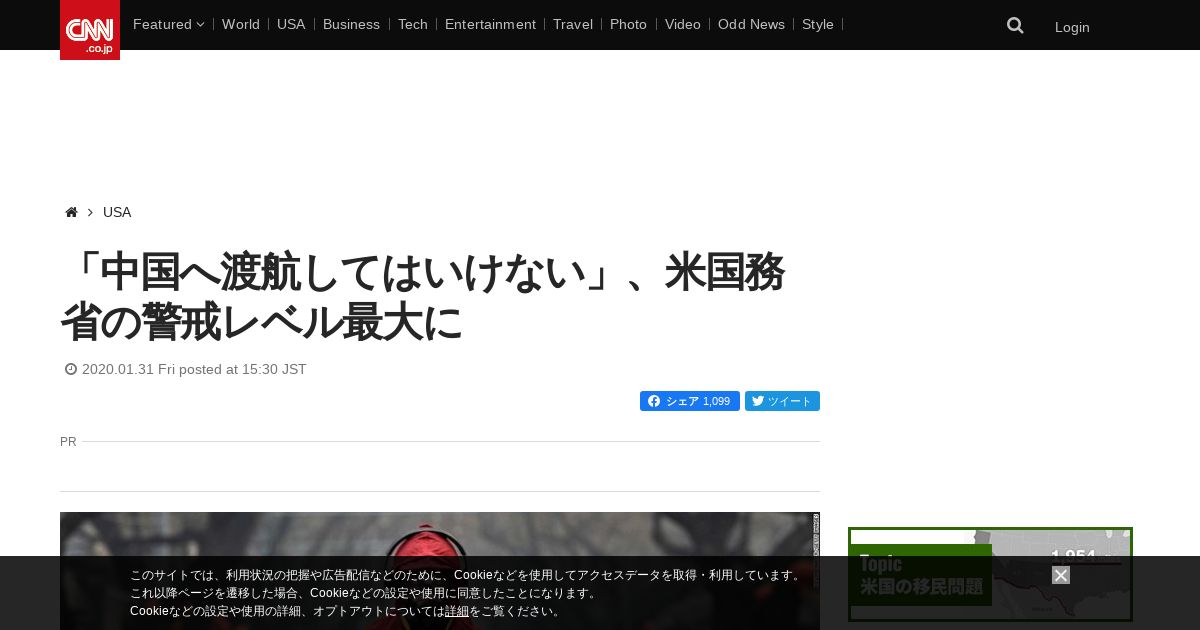Expand the Featured dropdown menu
1200x630 pixels.
[168, 24]
